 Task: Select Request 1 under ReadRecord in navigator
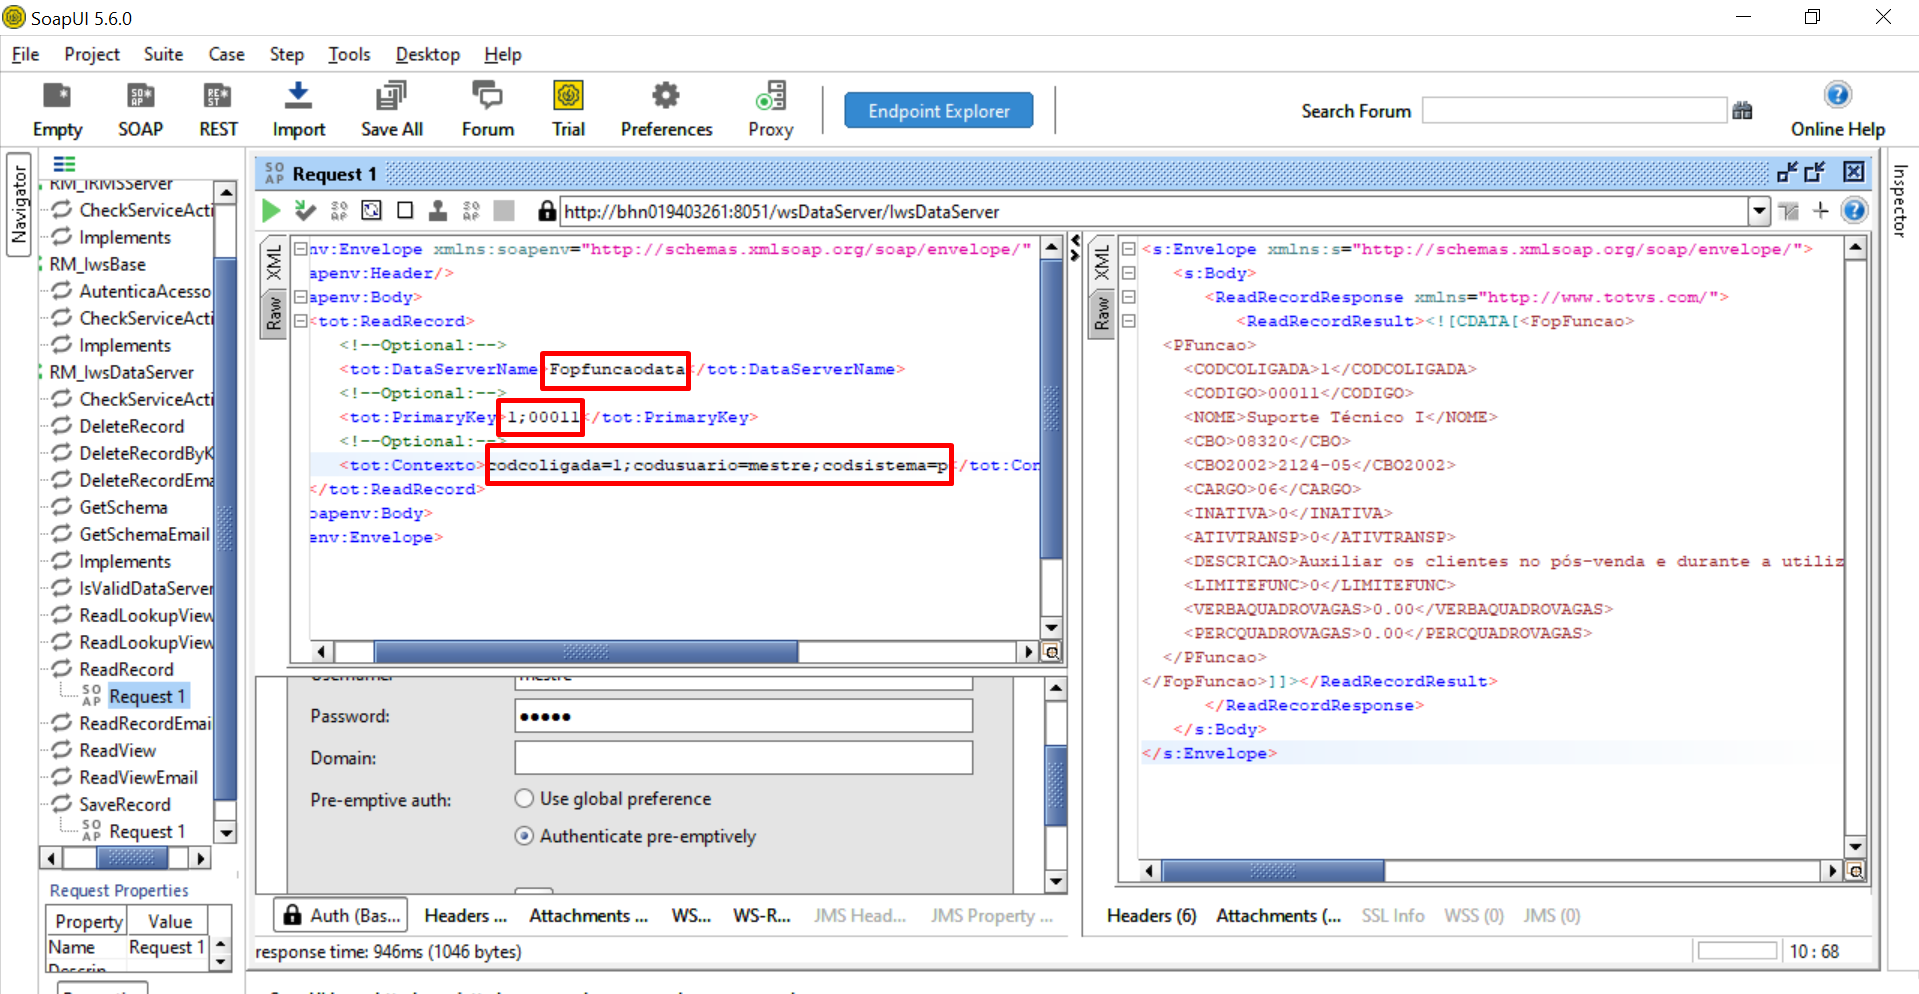coord(147,696)
